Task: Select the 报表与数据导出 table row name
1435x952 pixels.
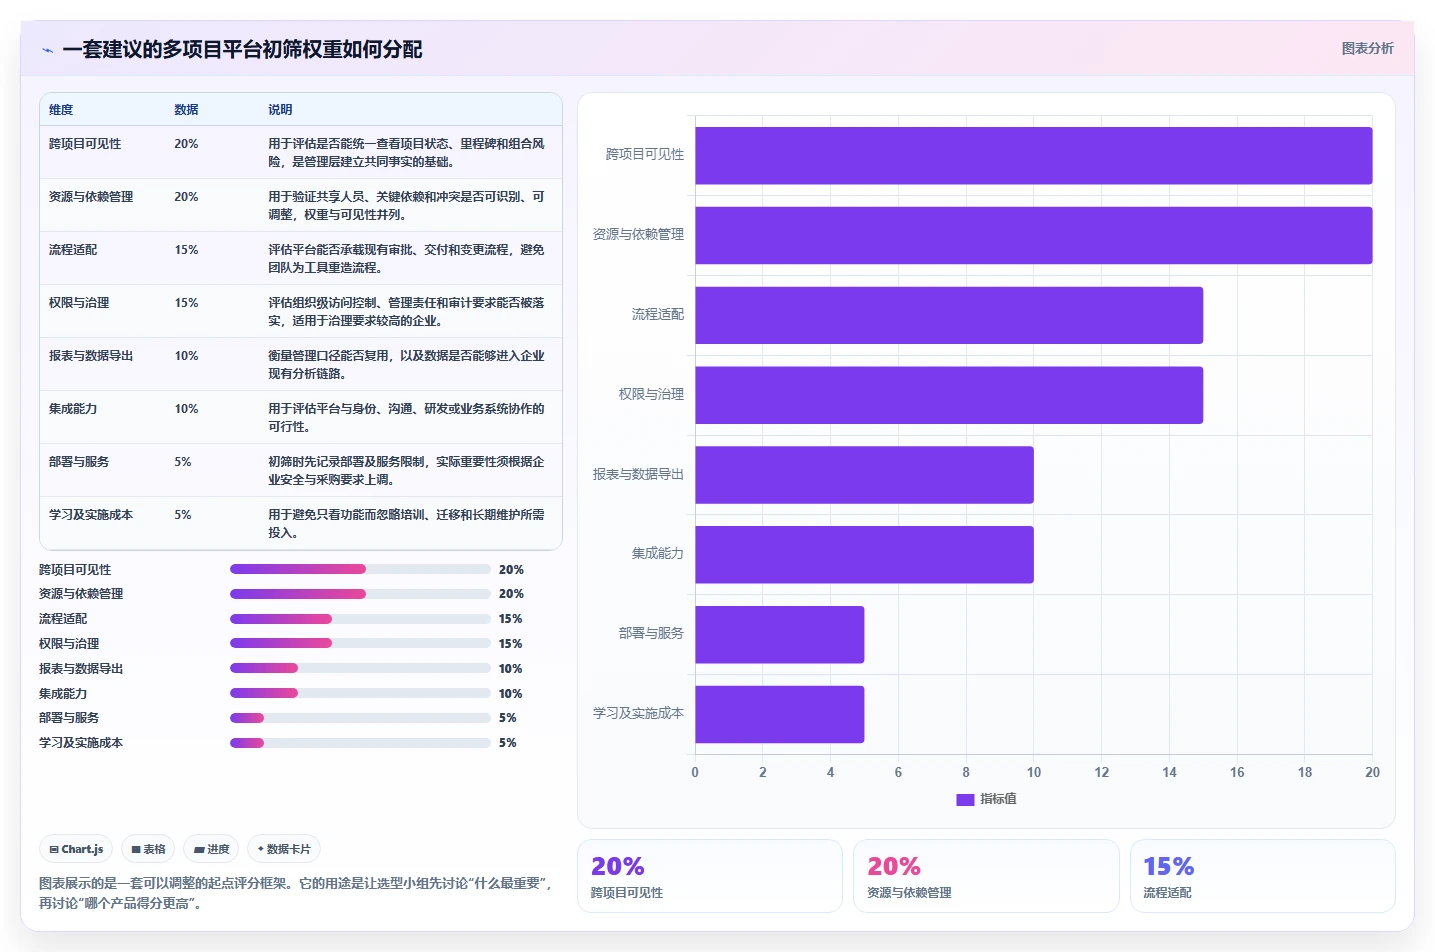Action: 91,356
